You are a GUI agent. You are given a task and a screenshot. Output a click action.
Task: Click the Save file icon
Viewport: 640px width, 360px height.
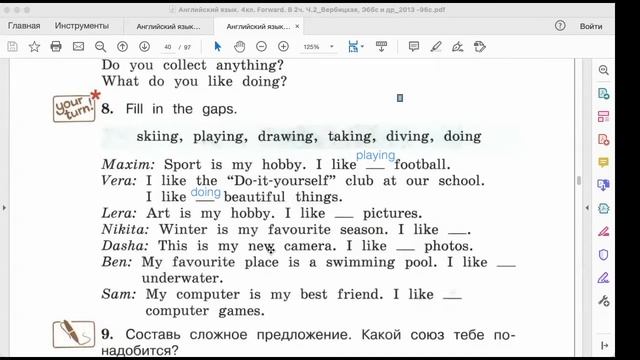click(13, 47)
